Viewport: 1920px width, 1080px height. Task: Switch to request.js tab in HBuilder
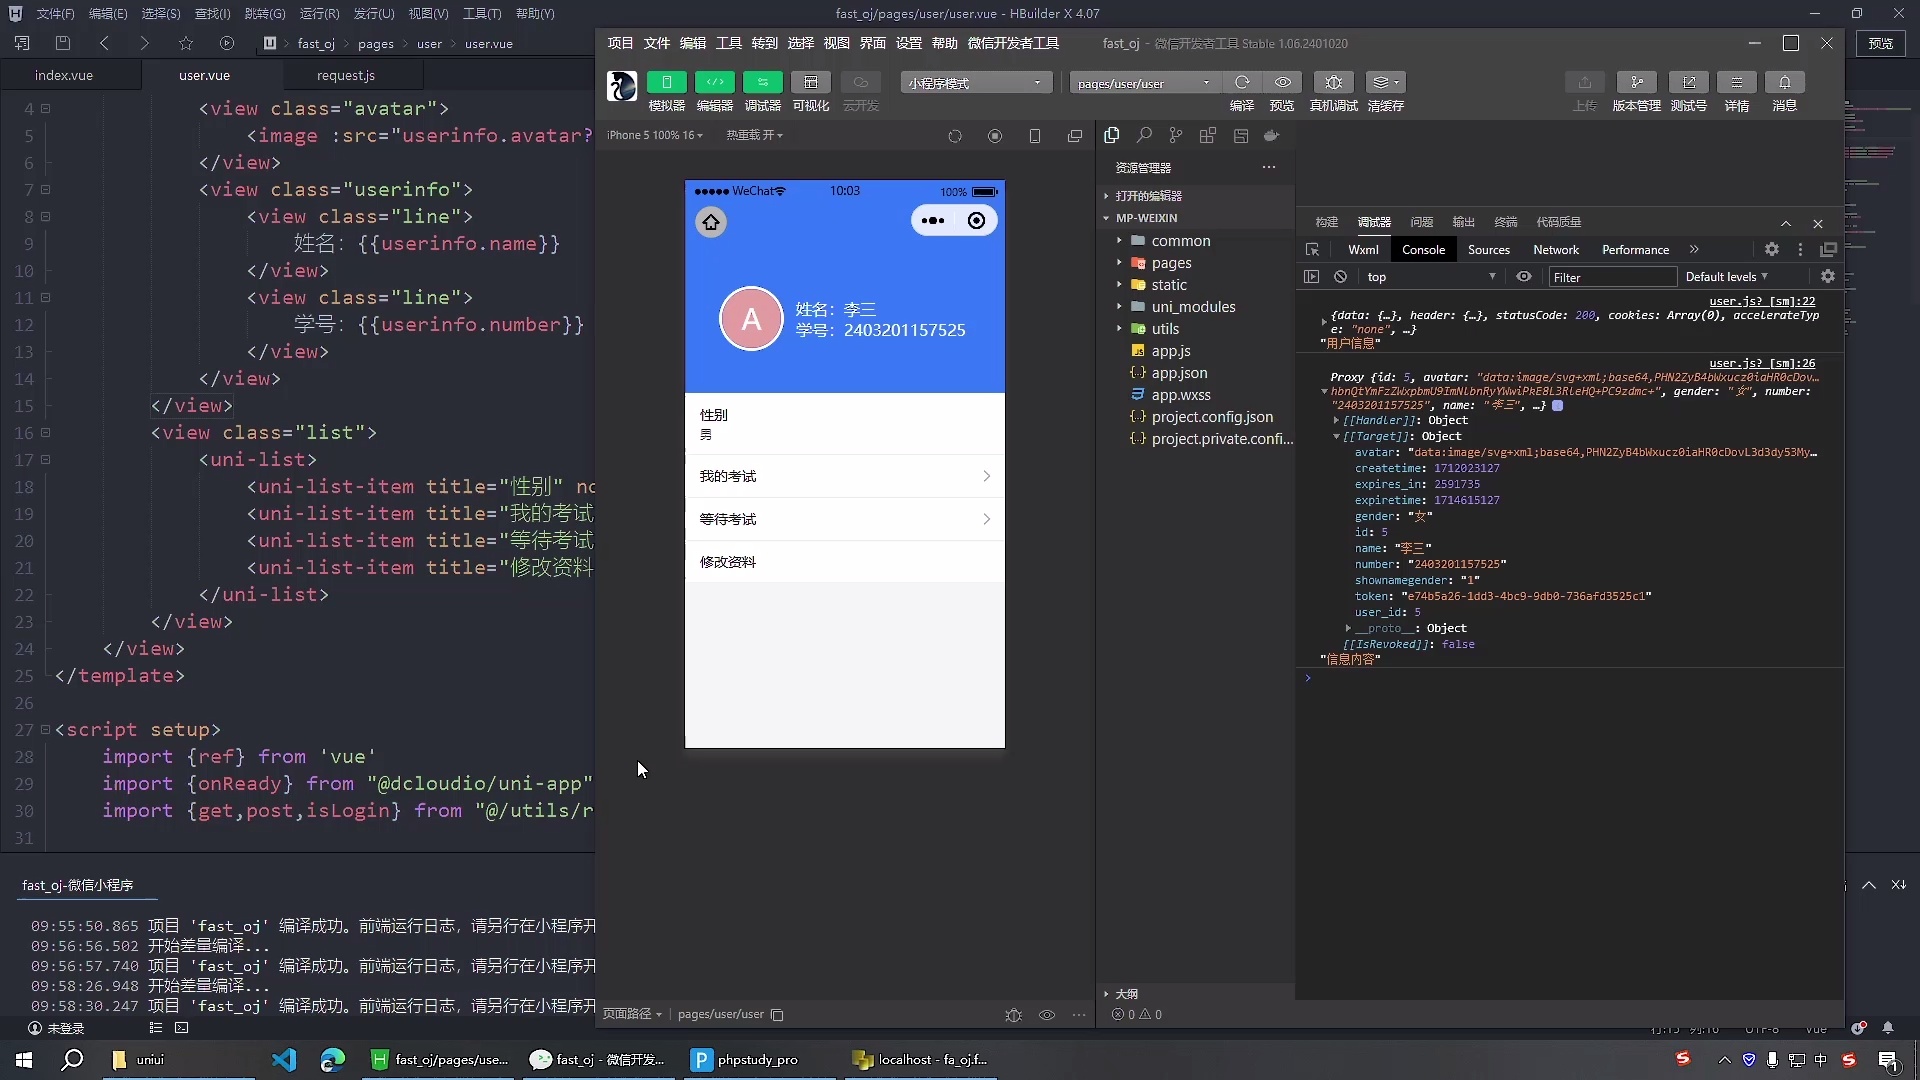coord(346,75)
